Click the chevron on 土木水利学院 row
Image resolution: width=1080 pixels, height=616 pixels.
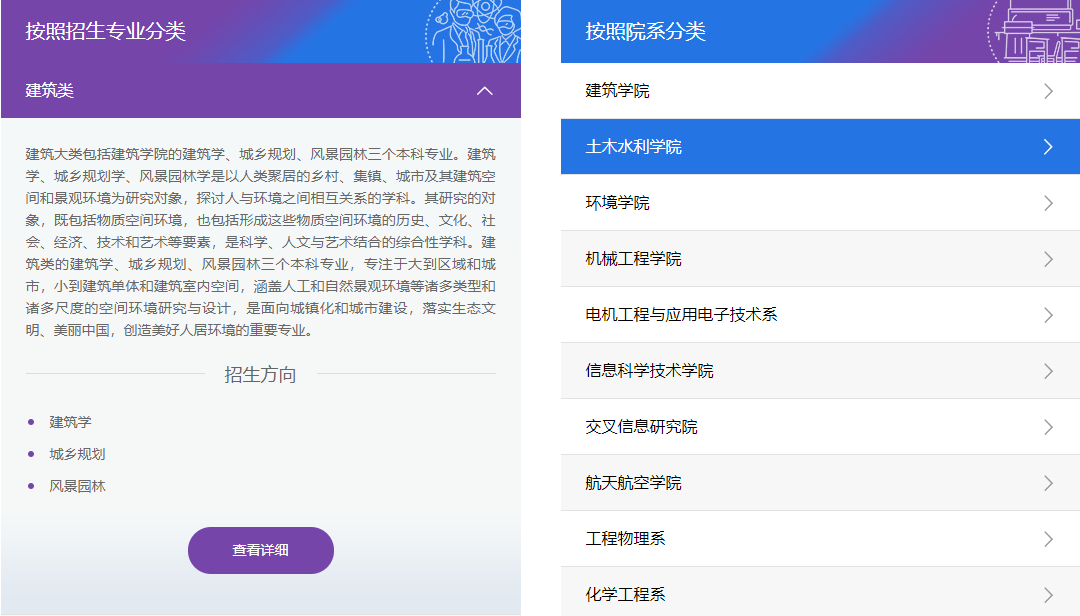point(1048,147)
